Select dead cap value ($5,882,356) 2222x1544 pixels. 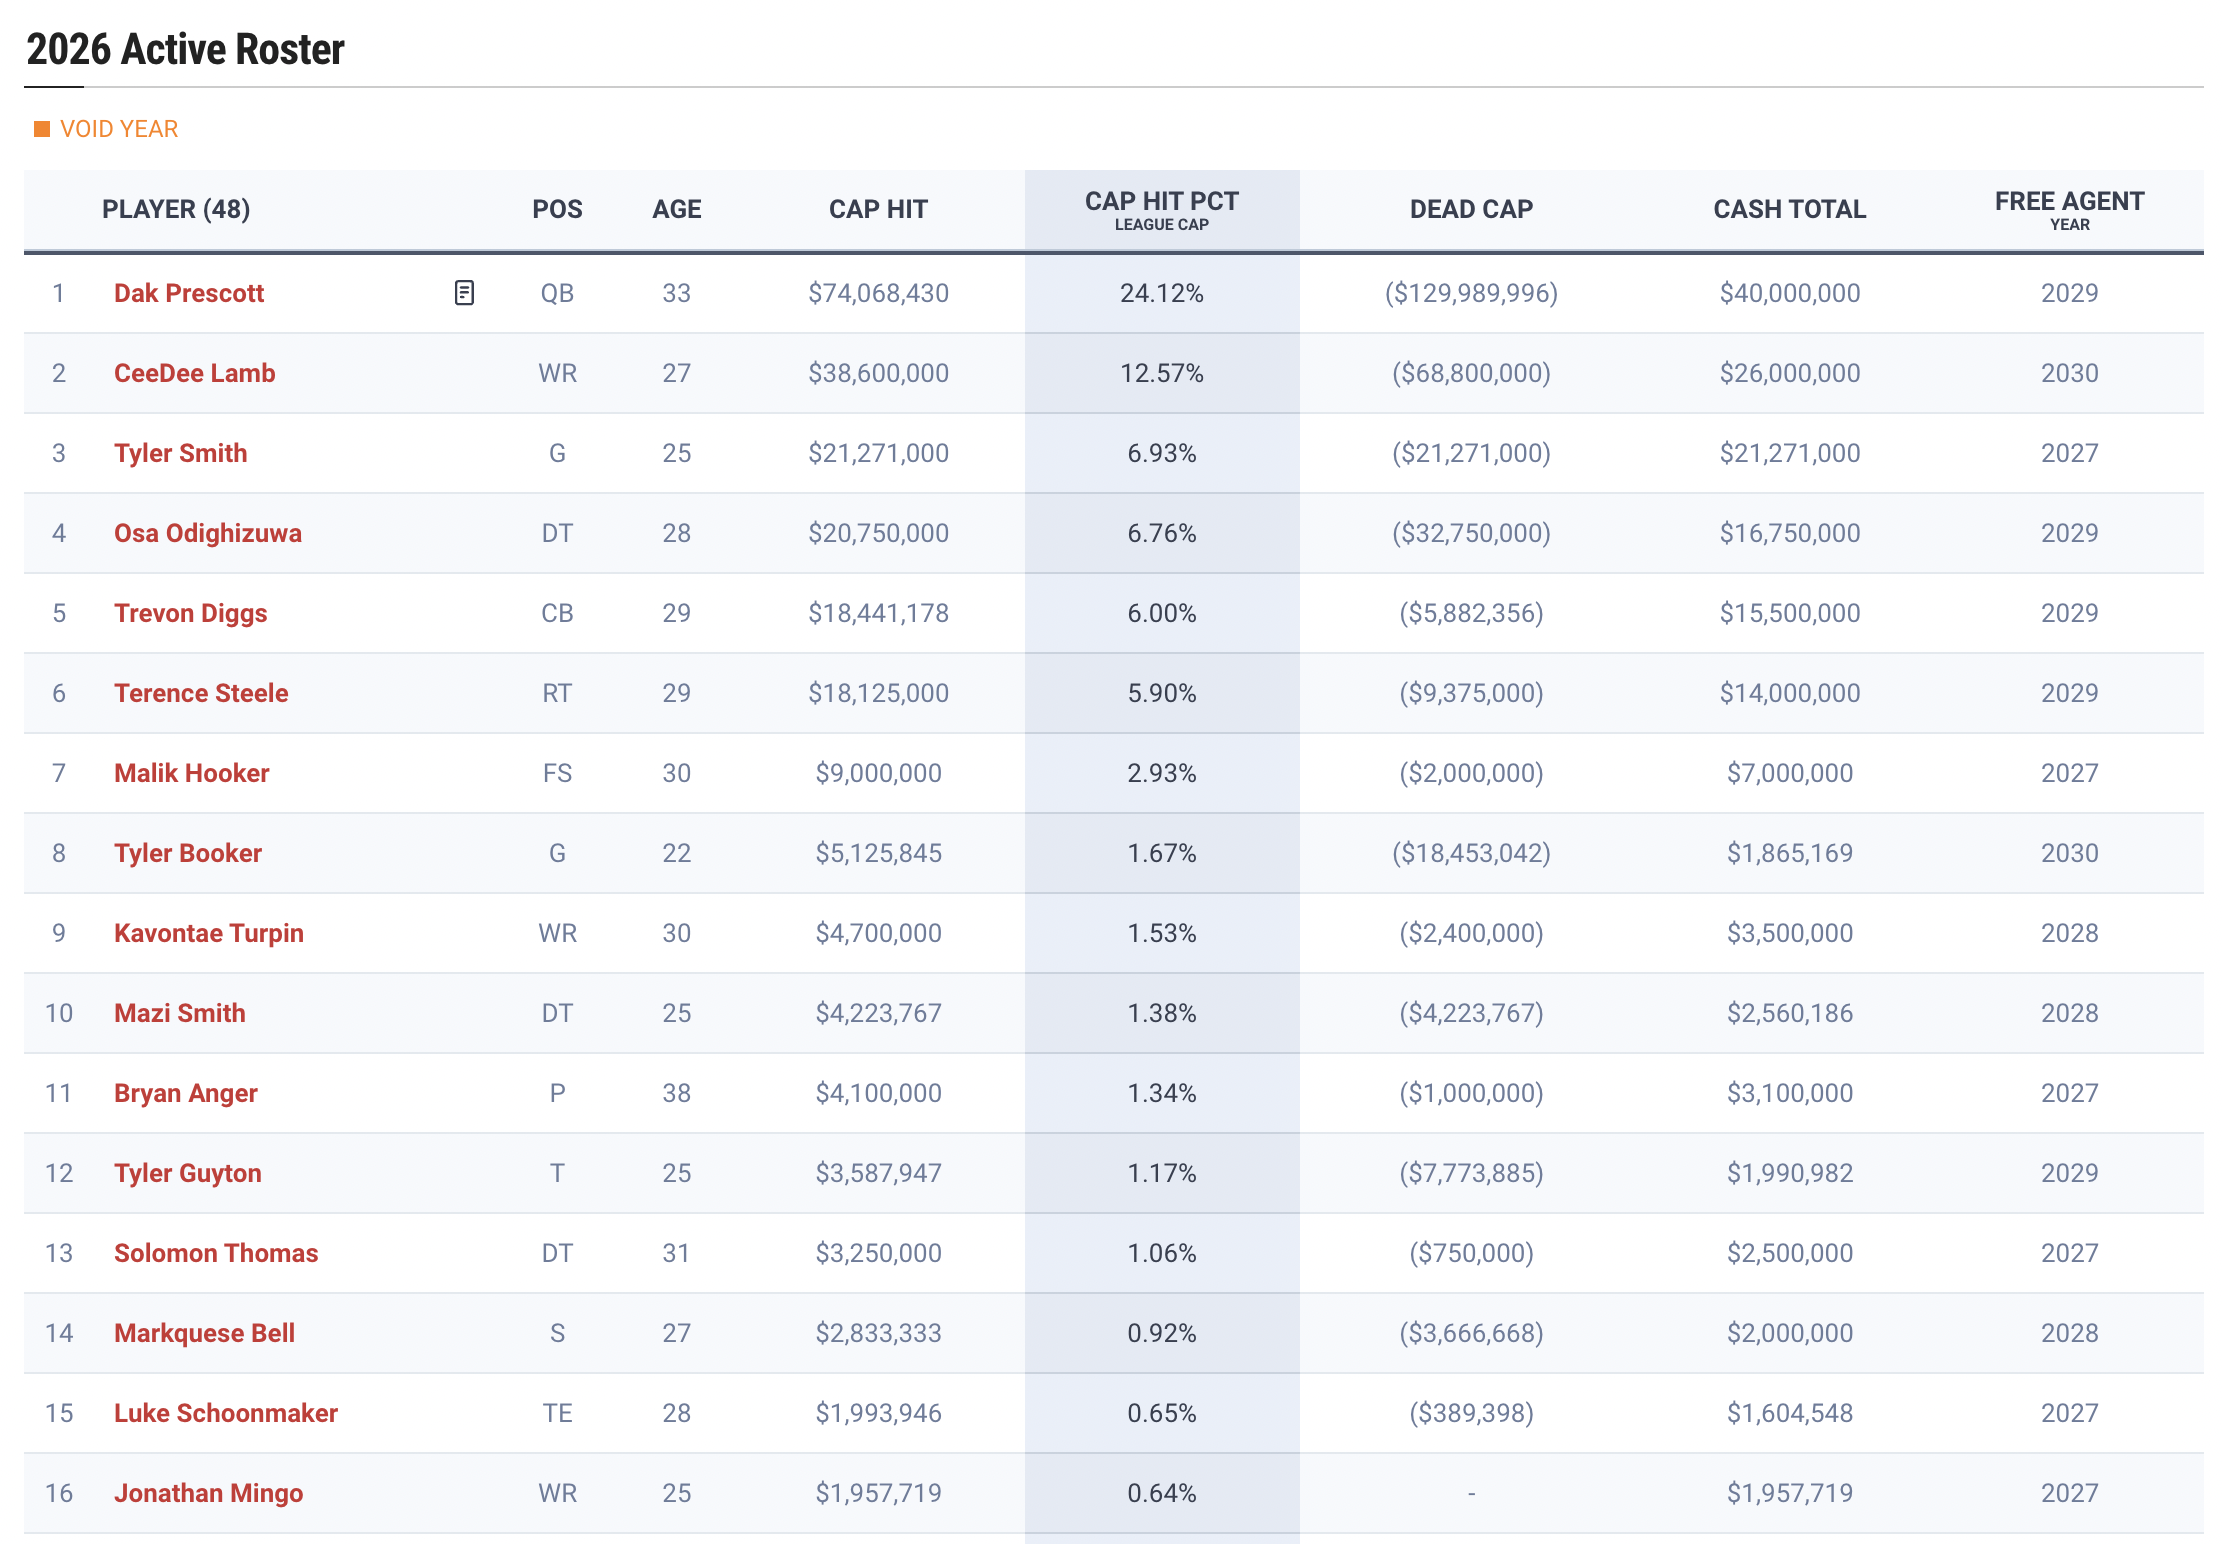point(1471,613)
